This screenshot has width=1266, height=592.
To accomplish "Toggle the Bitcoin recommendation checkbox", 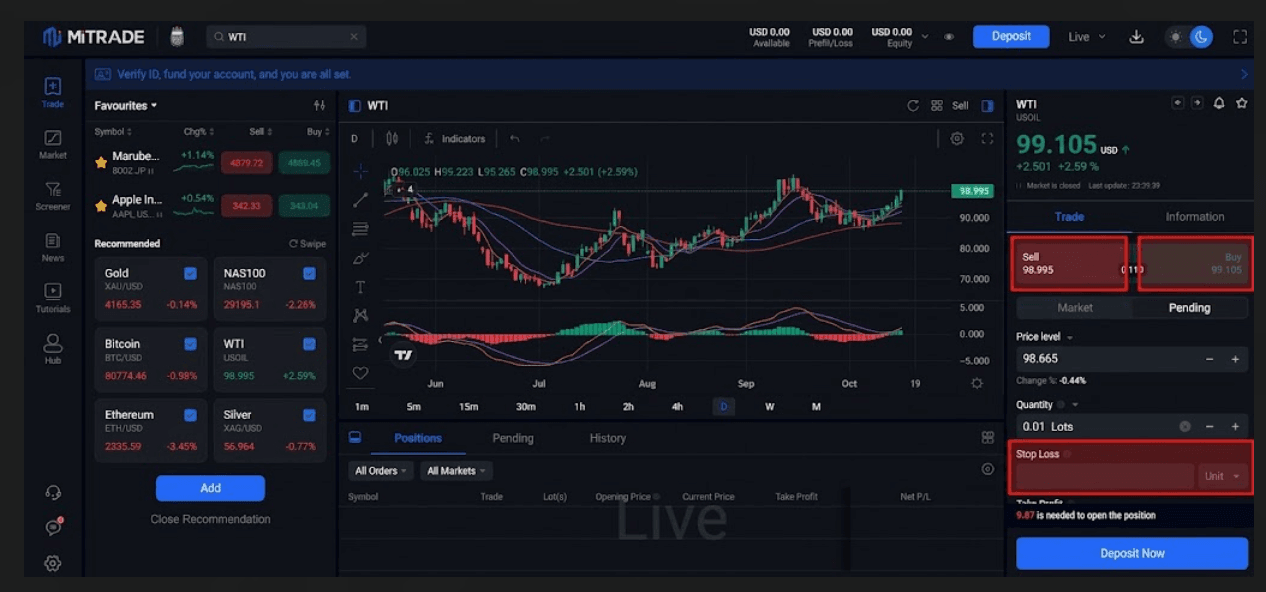I will 190,344.
